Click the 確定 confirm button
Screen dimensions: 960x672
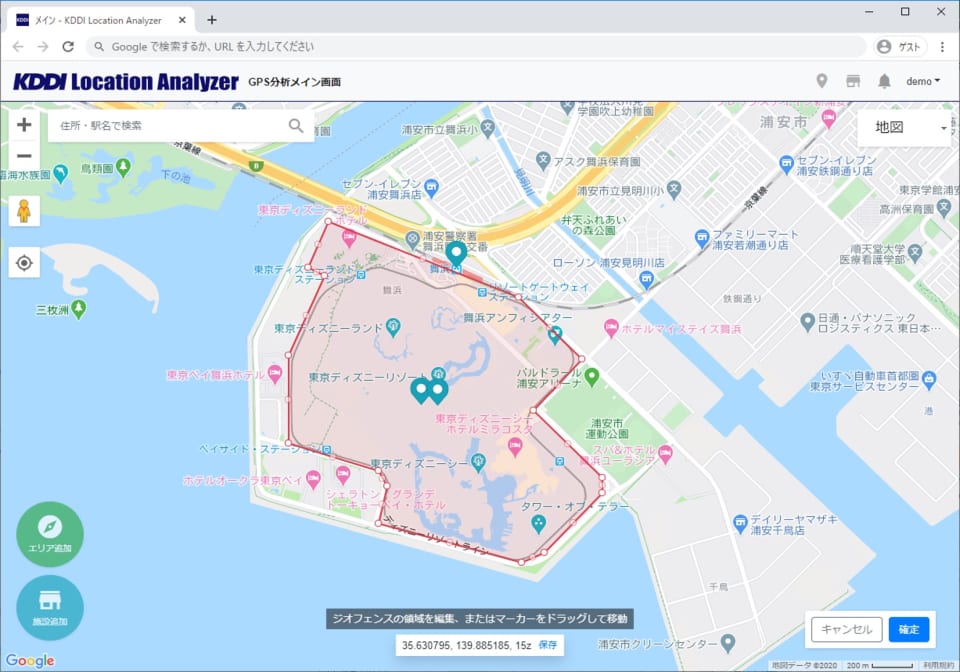tap(909, 629)
